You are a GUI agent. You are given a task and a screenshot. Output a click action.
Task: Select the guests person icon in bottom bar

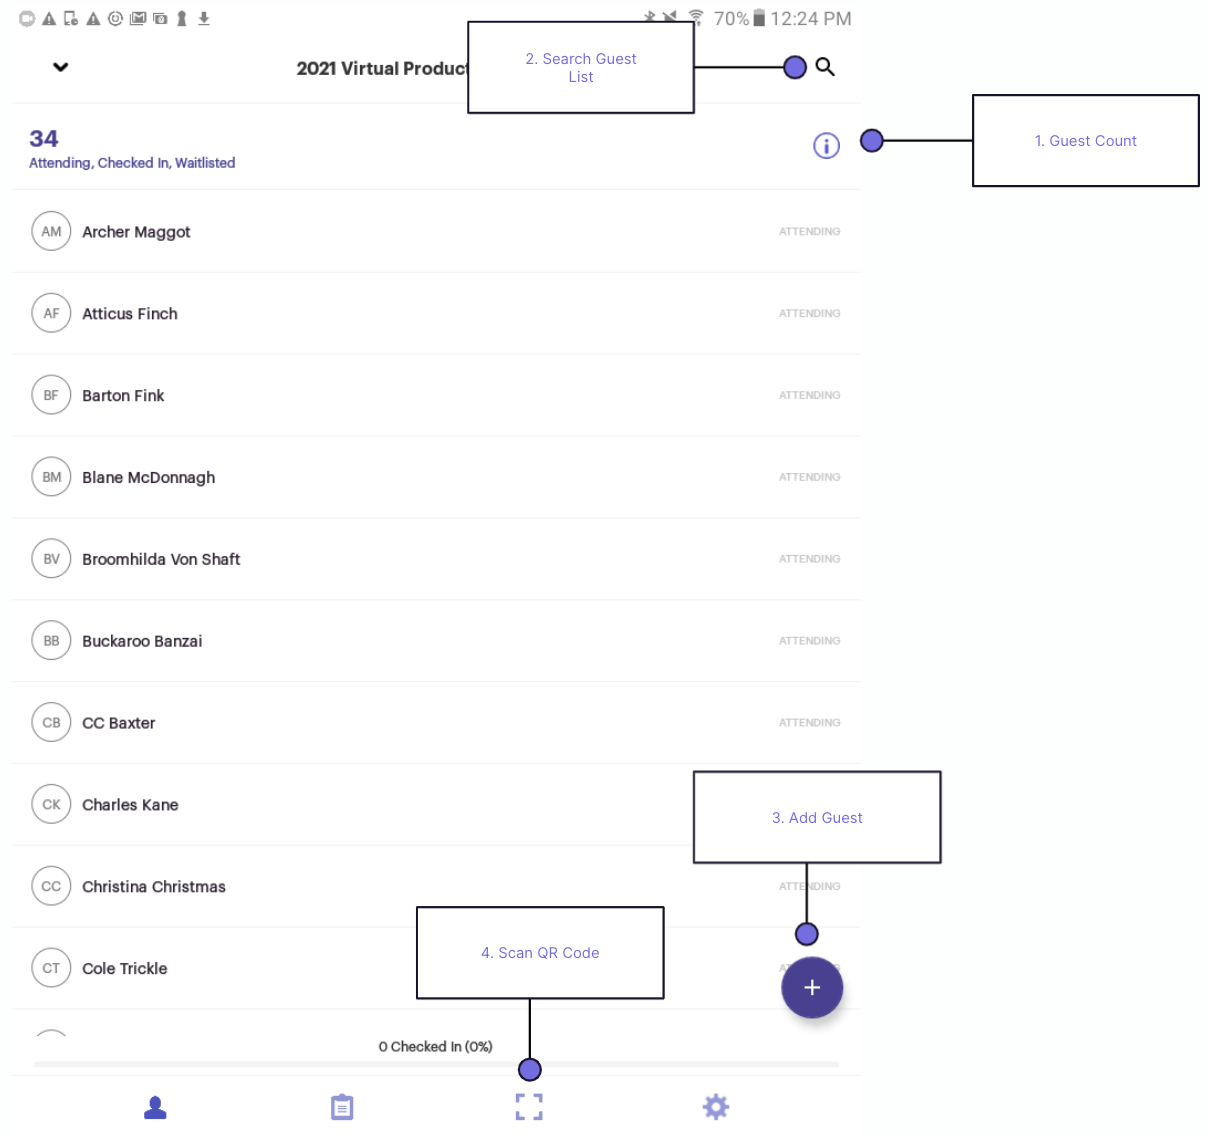coord(155,1107)
